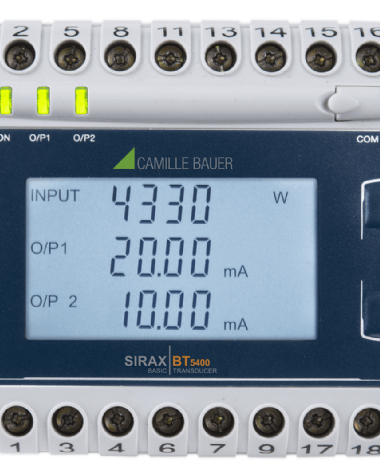Click the 10.00 output reading
The image size is (380, 475).
point(167,310)
